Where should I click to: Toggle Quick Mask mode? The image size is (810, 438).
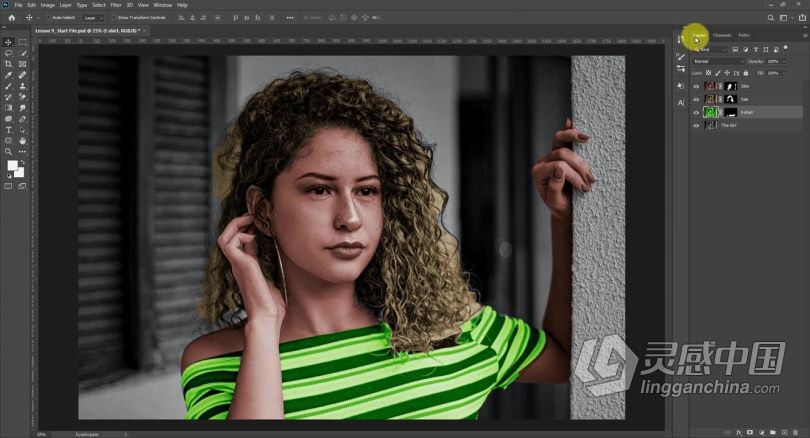coord(8,186)
